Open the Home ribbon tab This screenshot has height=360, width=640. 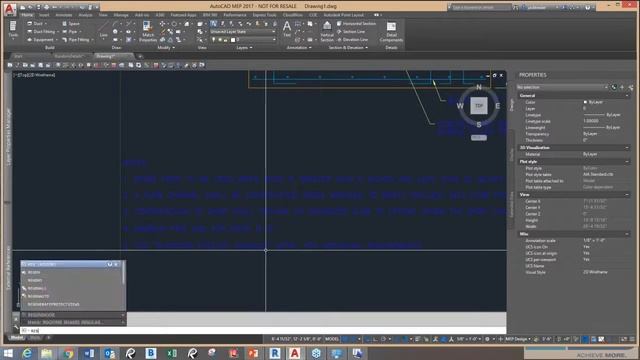[27, 15]
